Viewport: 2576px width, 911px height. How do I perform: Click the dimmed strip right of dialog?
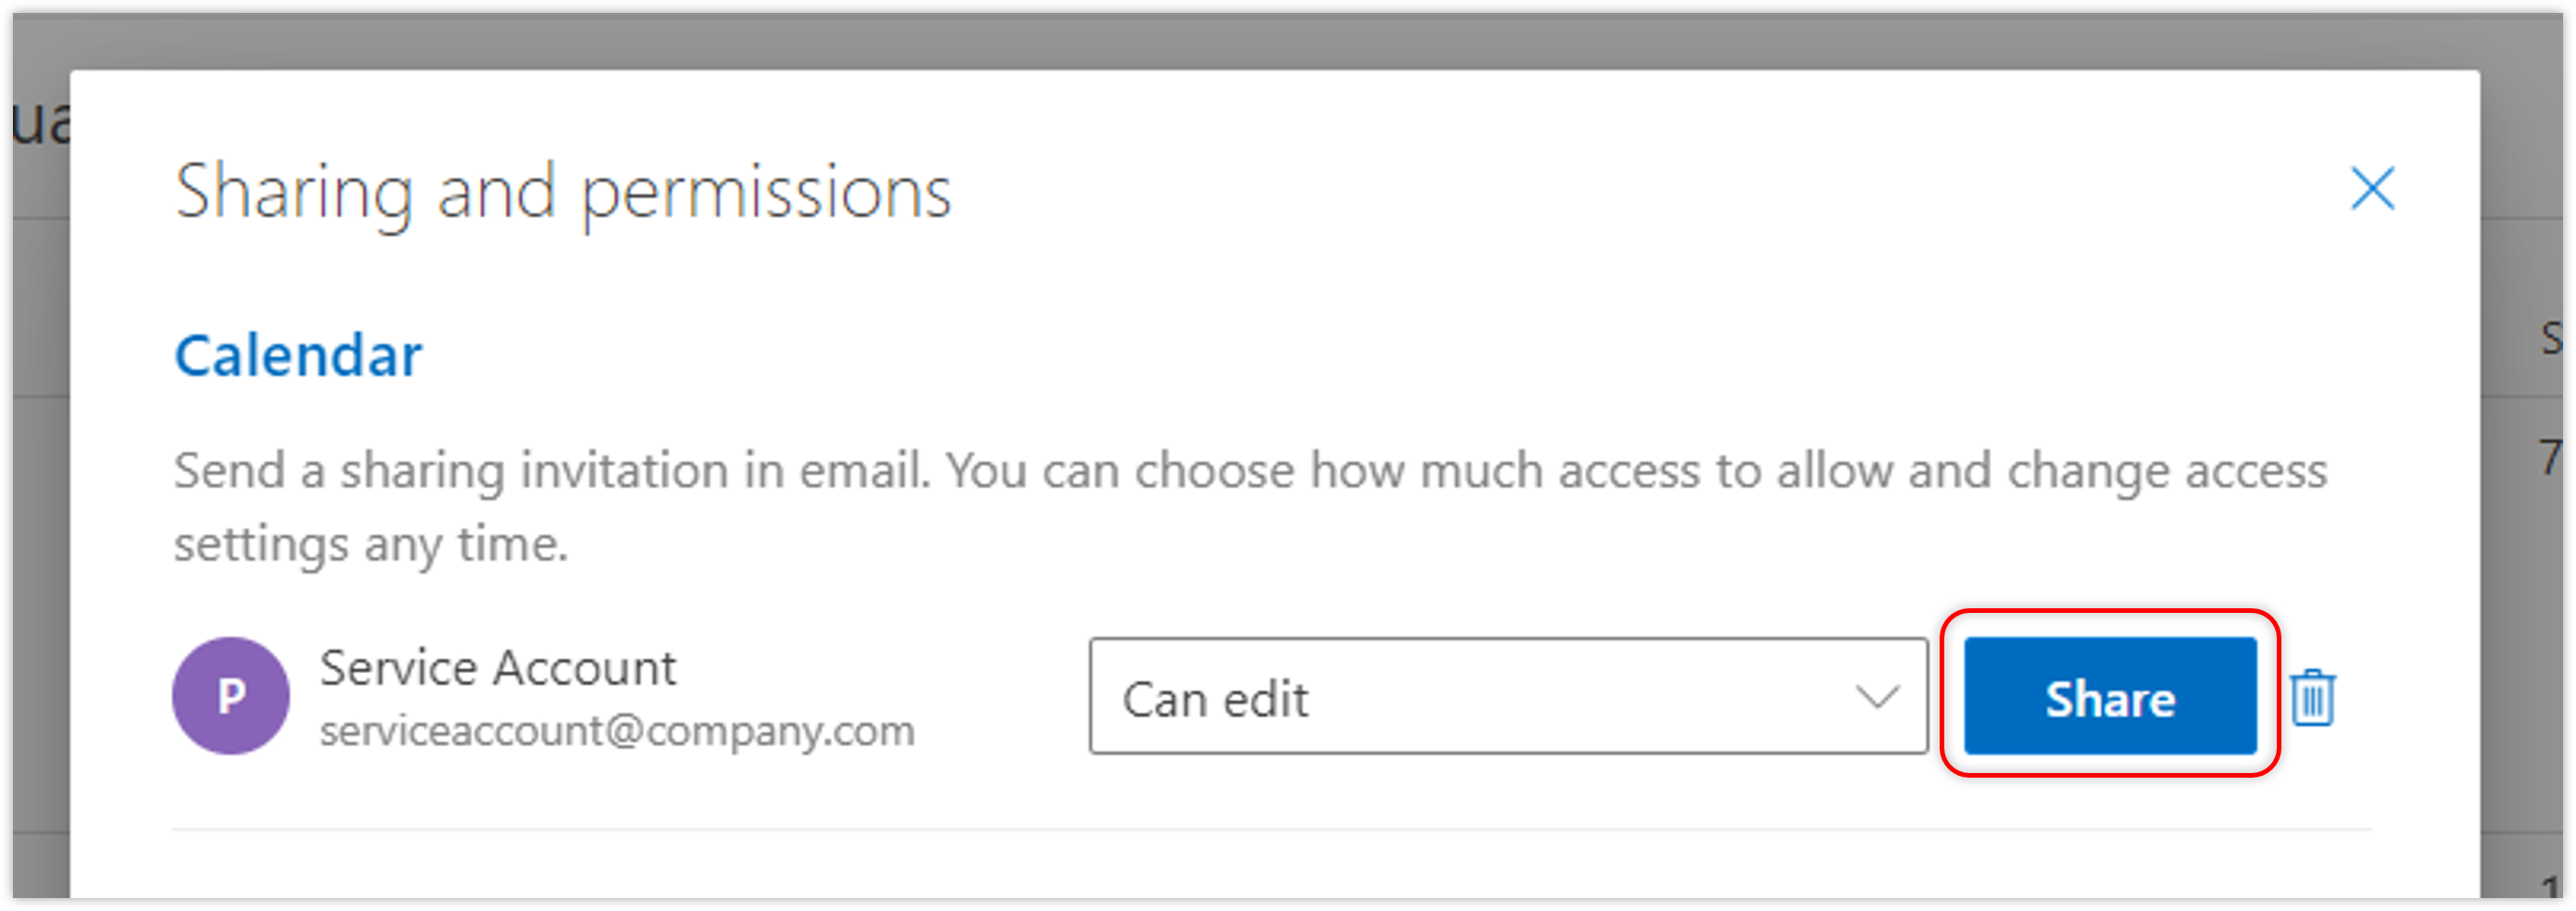pos(2526,600)
